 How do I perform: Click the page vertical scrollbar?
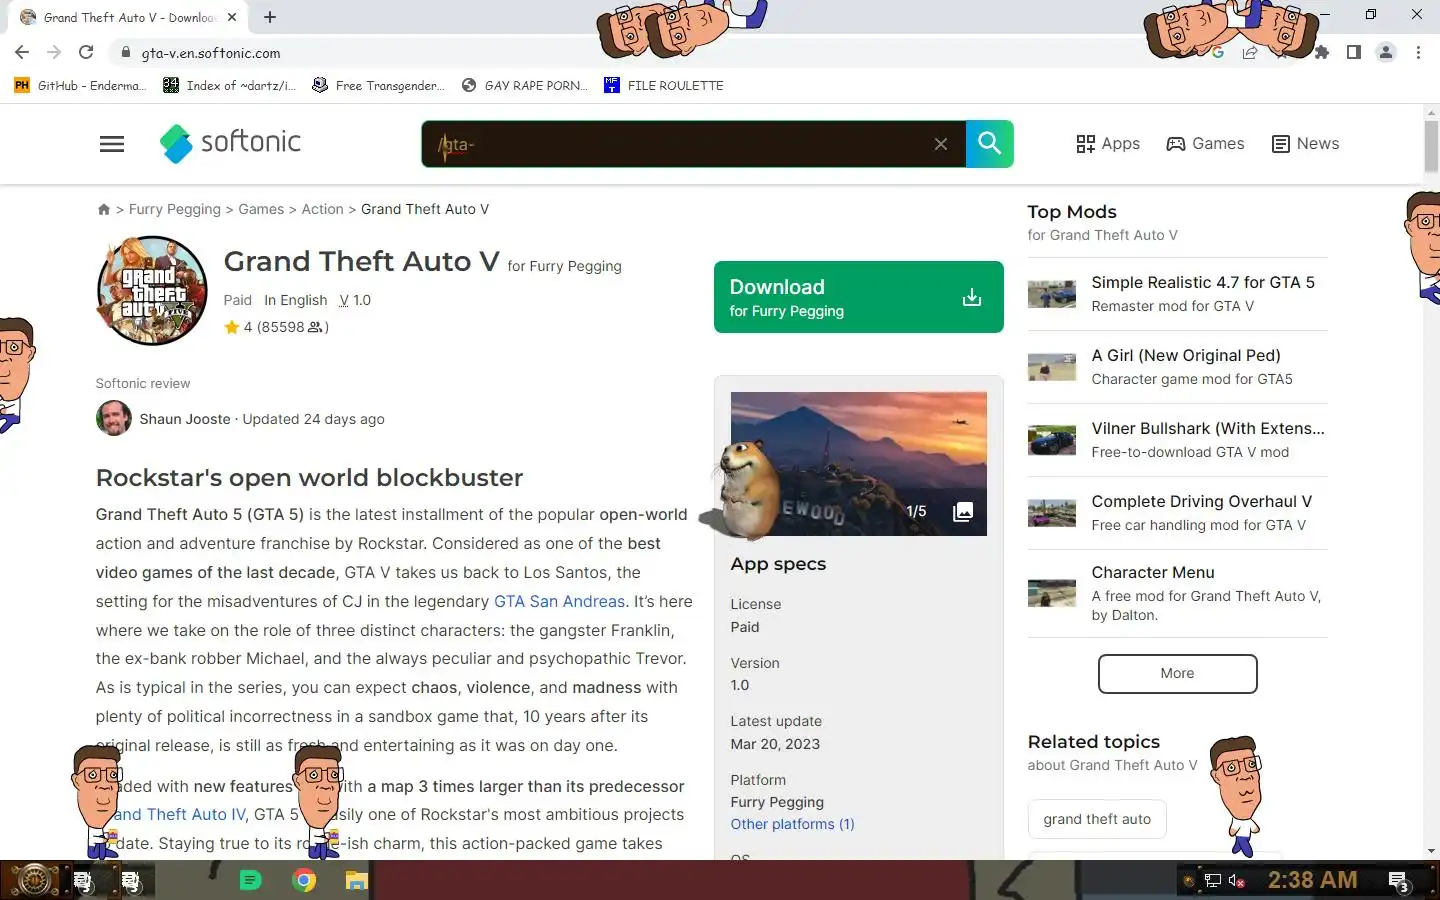[x=1431, y=146]
